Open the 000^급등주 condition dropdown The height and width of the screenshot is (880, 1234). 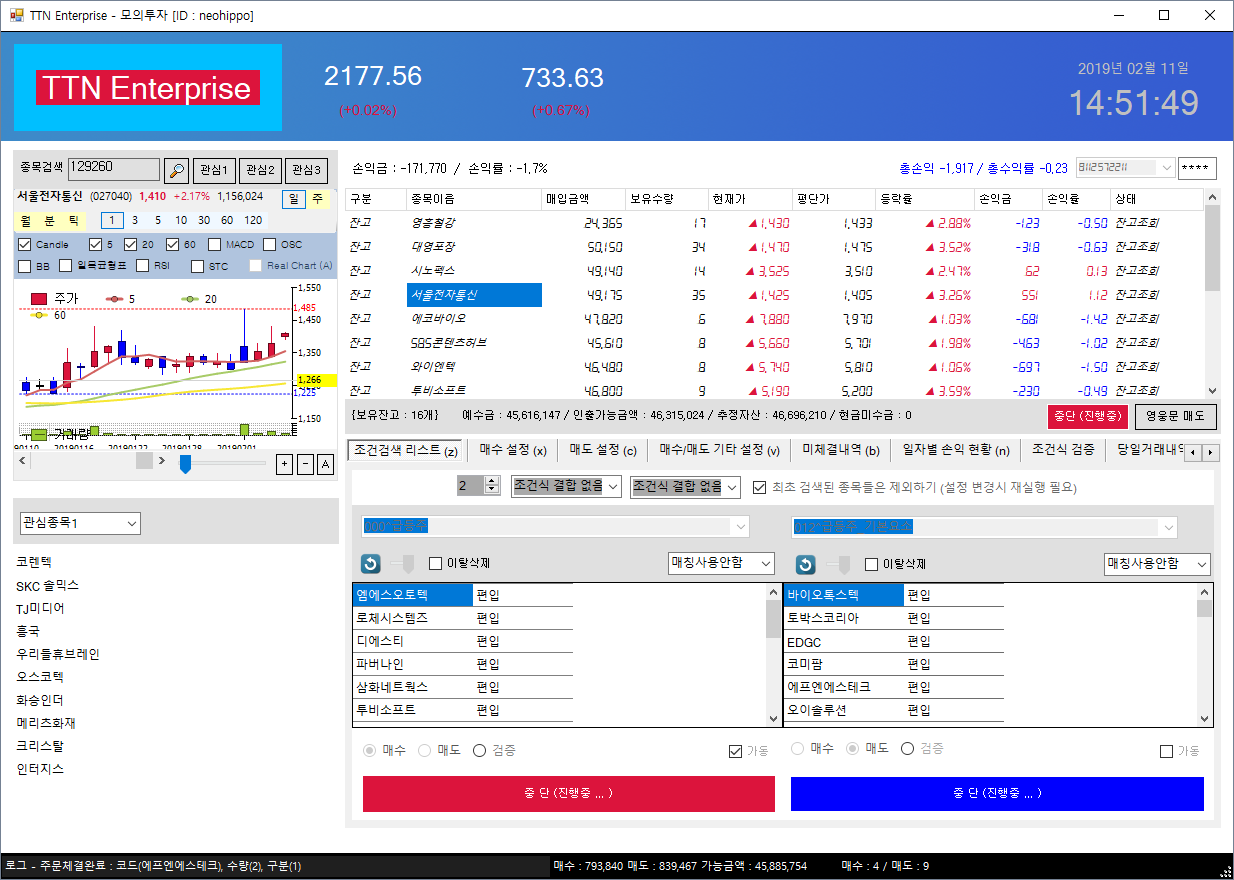pyautogui.click(x=555, y=526)
